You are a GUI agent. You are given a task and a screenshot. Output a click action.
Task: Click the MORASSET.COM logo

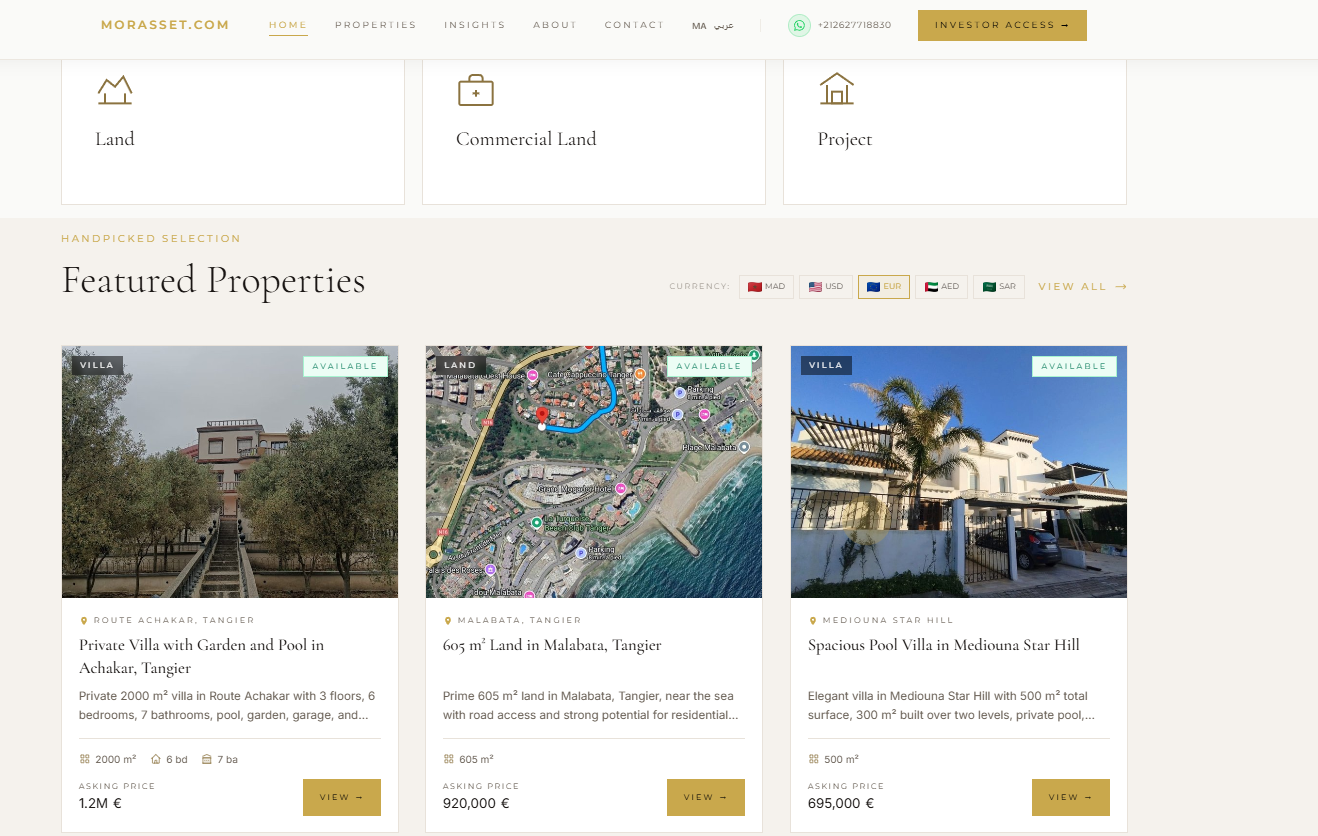coord(165,25)
